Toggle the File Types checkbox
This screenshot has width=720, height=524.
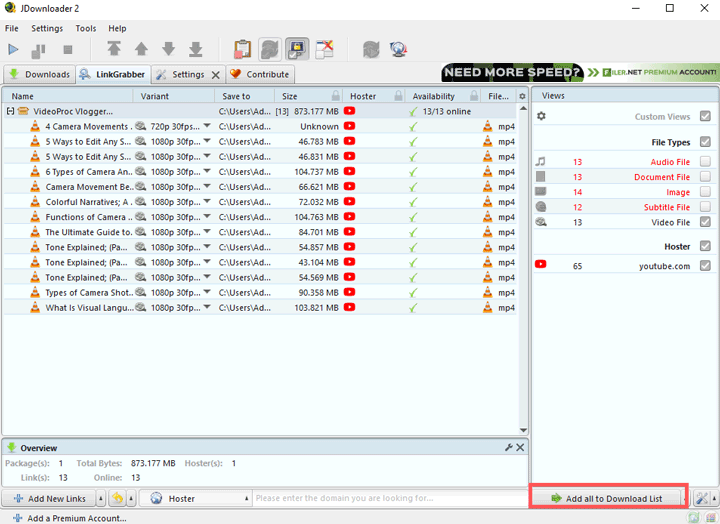(705, 141)
